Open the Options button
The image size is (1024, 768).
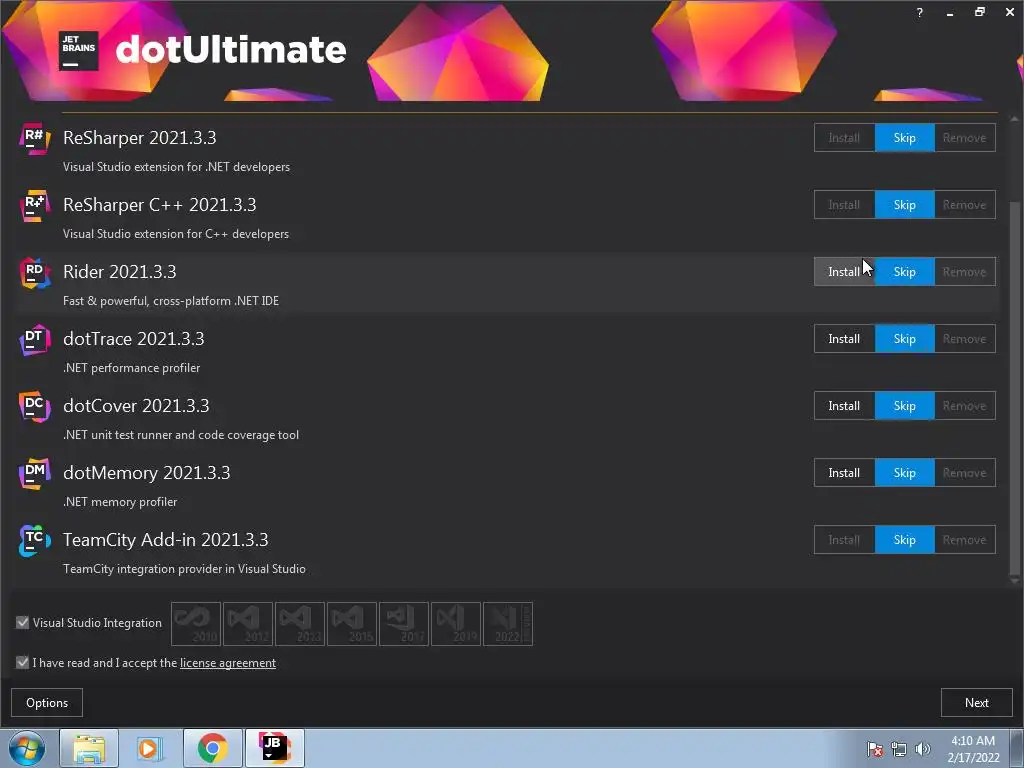[47, 703]
